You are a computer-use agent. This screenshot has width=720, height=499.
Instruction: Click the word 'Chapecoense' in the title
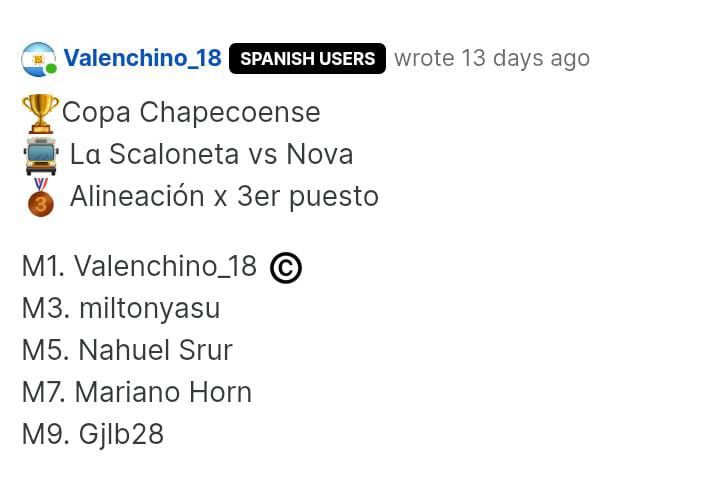230,112
